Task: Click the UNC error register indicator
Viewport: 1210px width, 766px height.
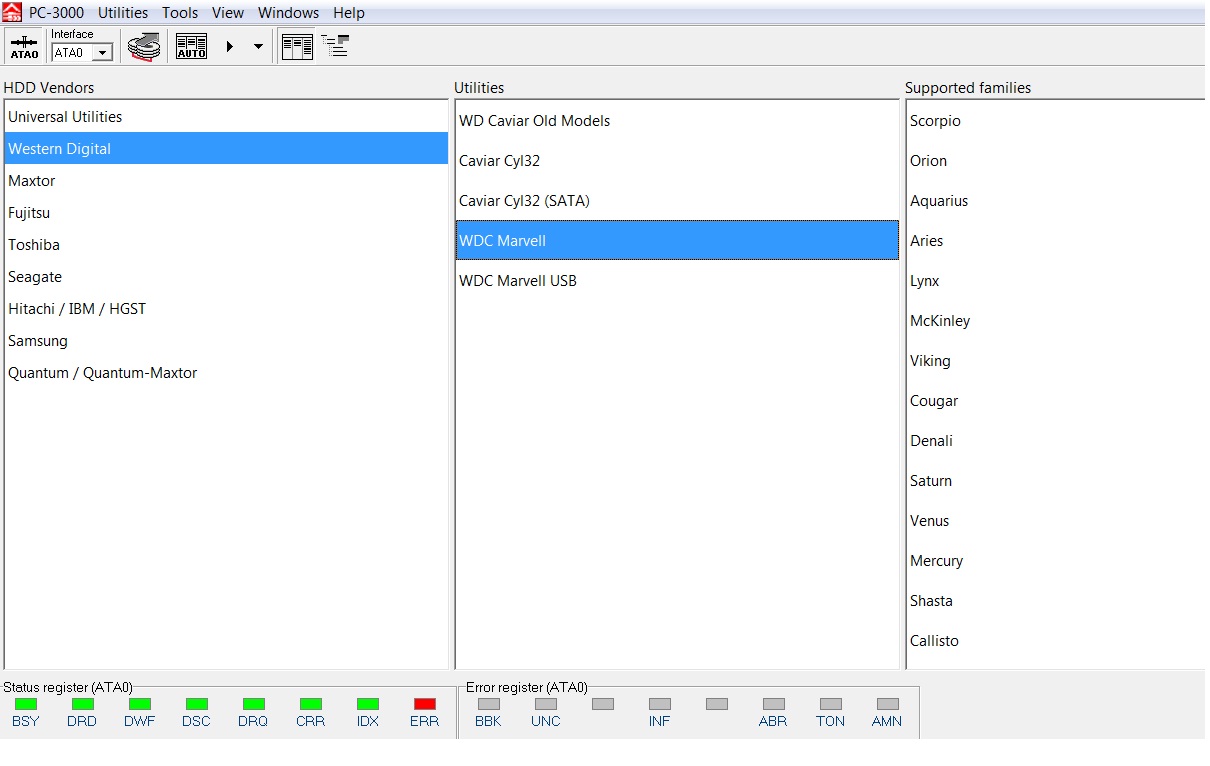Action: click(x=546, y=704)
